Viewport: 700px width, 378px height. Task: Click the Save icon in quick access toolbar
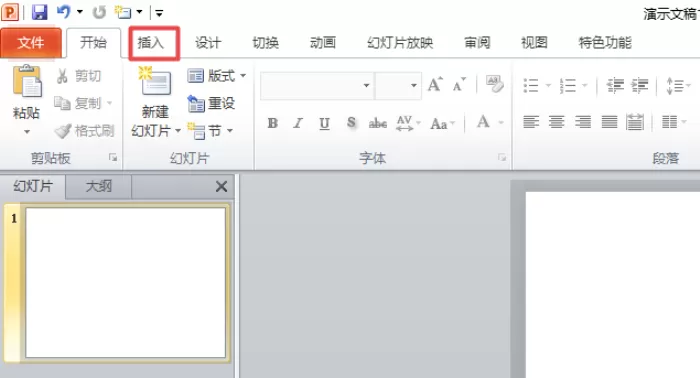click(x=39, y=12)
